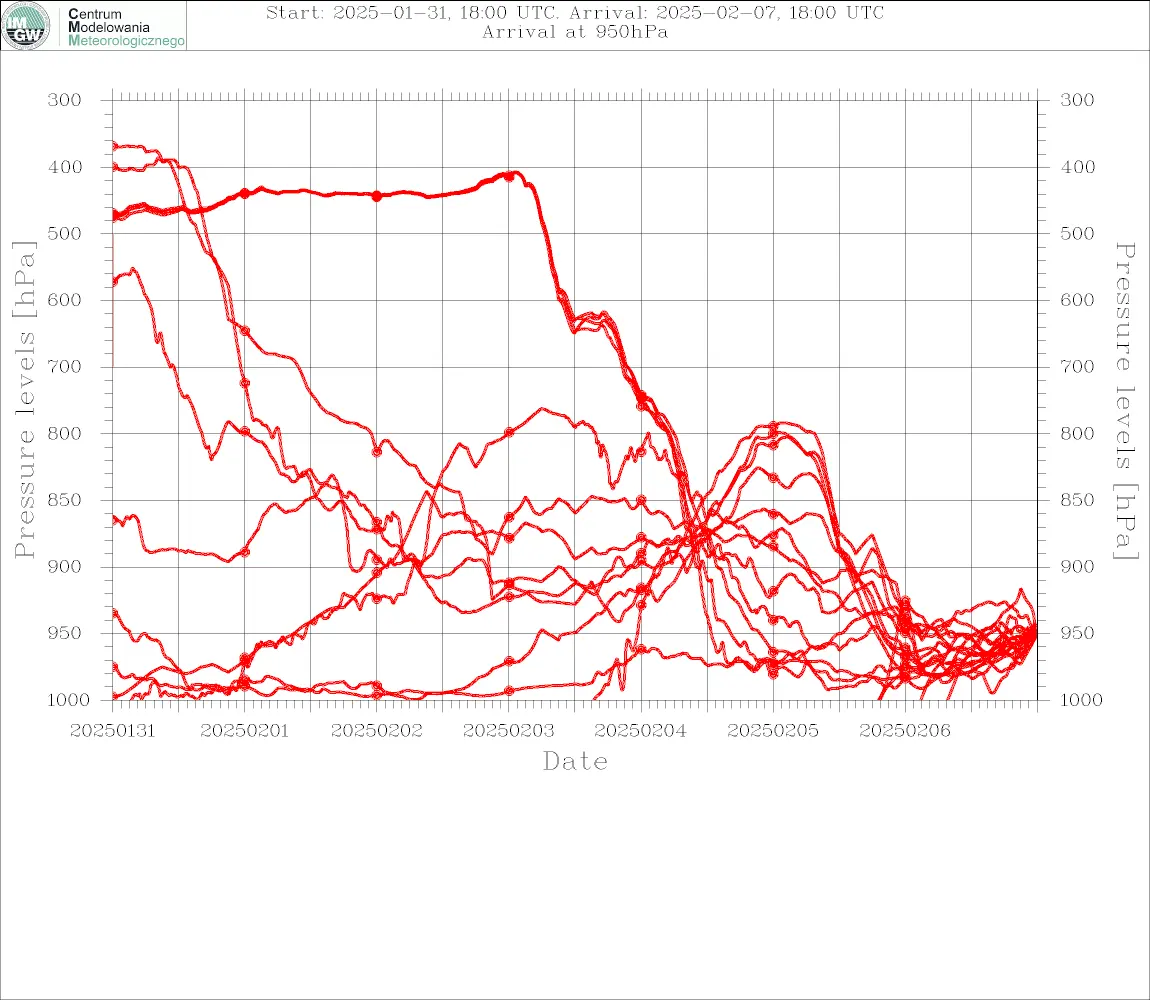Click date label 20250201 on x-axis

pyautogui.click(x=244, y=731)
